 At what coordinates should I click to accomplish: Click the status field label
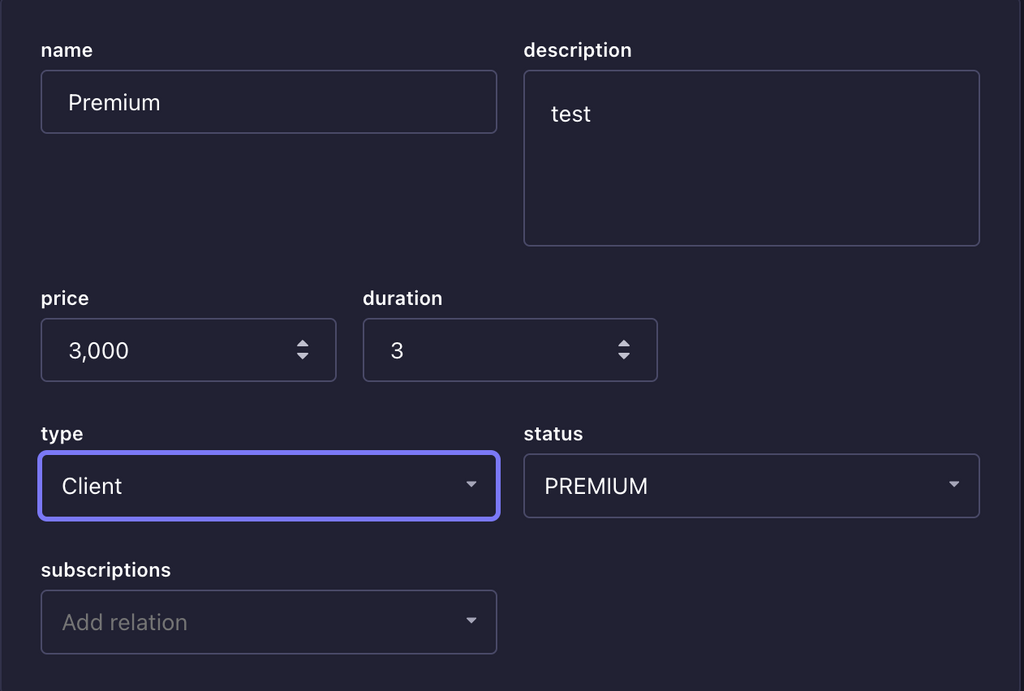point(553,434)
